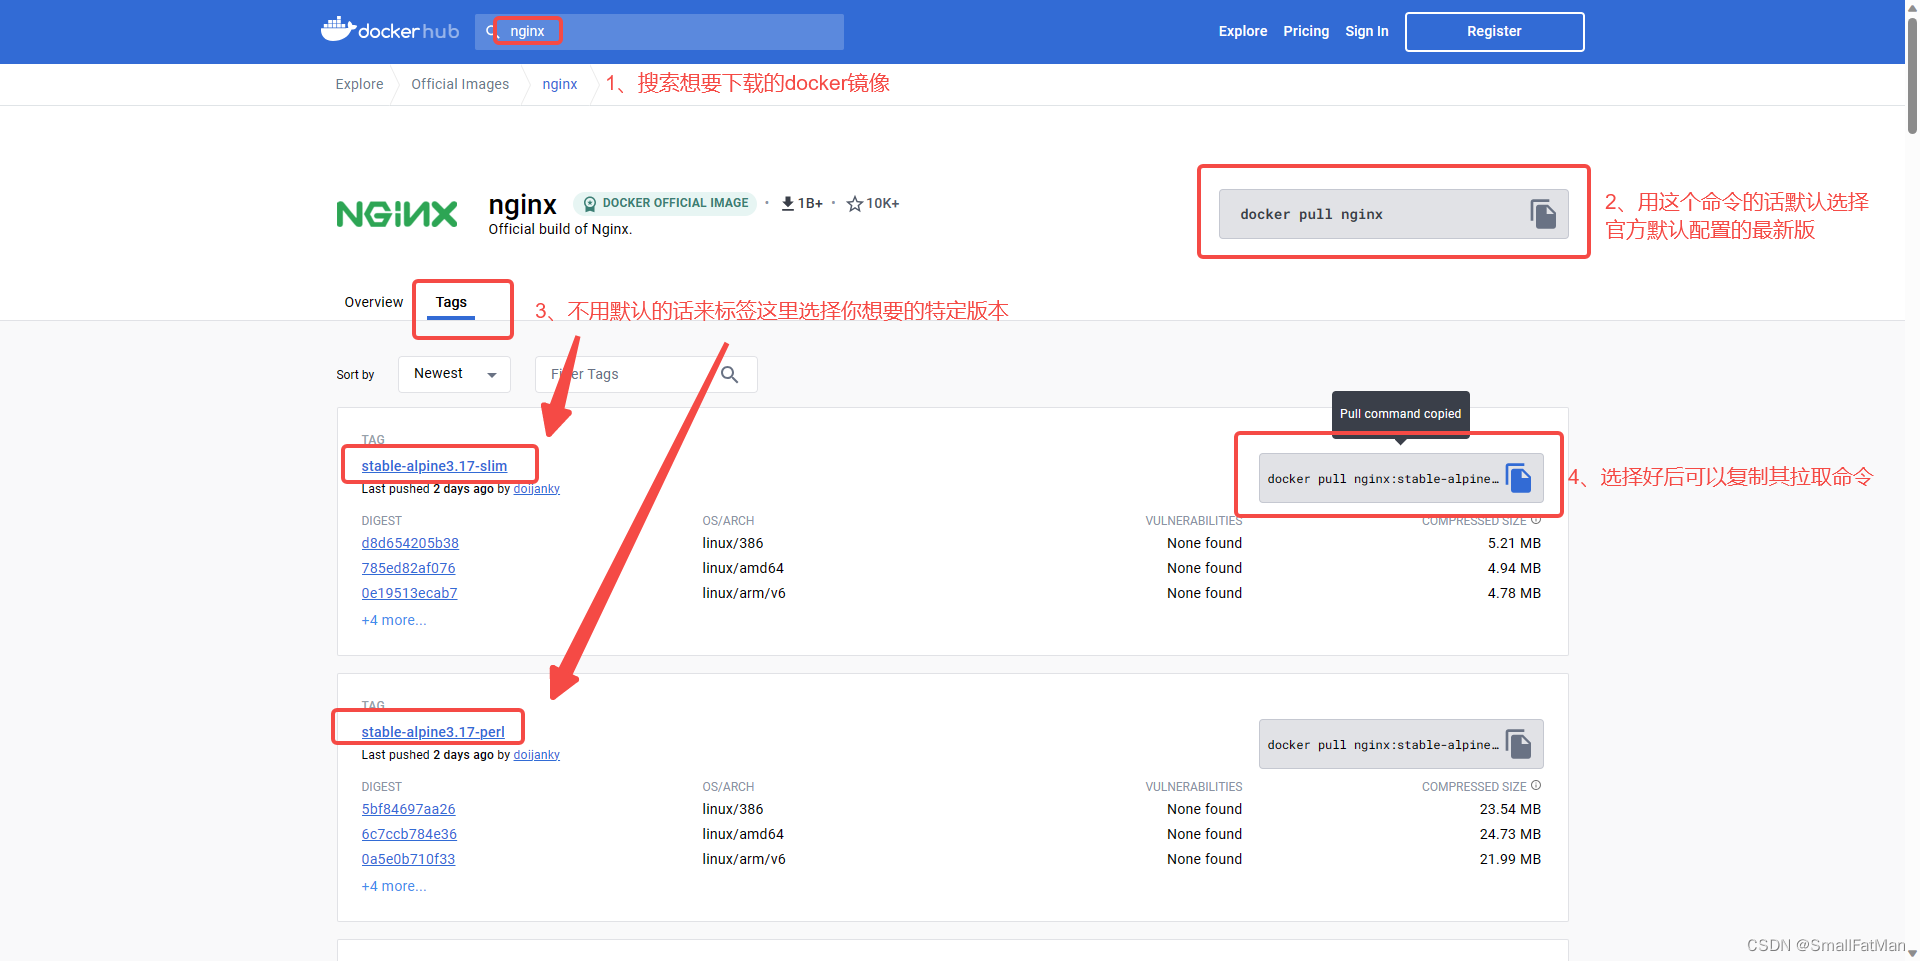1920x961 pixels.
Task: Click the download icon next to 1B+
Action: [x=788, y=203]
